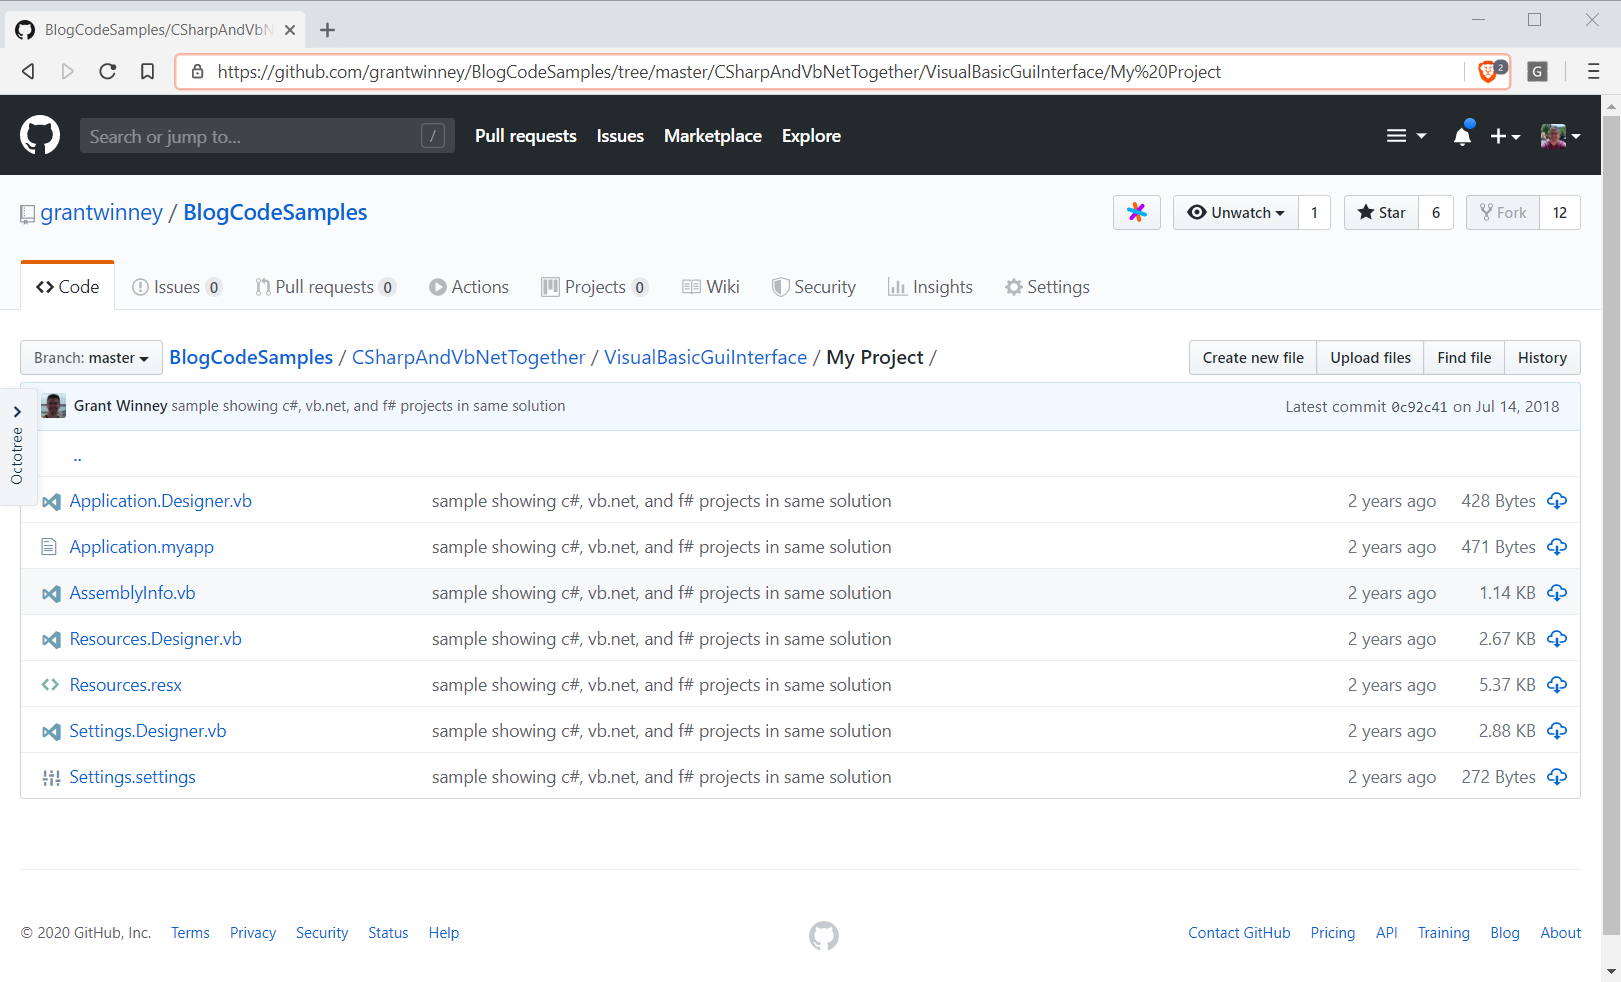
Task: Open the notifications bell icon
Action: coord(1462,136)
